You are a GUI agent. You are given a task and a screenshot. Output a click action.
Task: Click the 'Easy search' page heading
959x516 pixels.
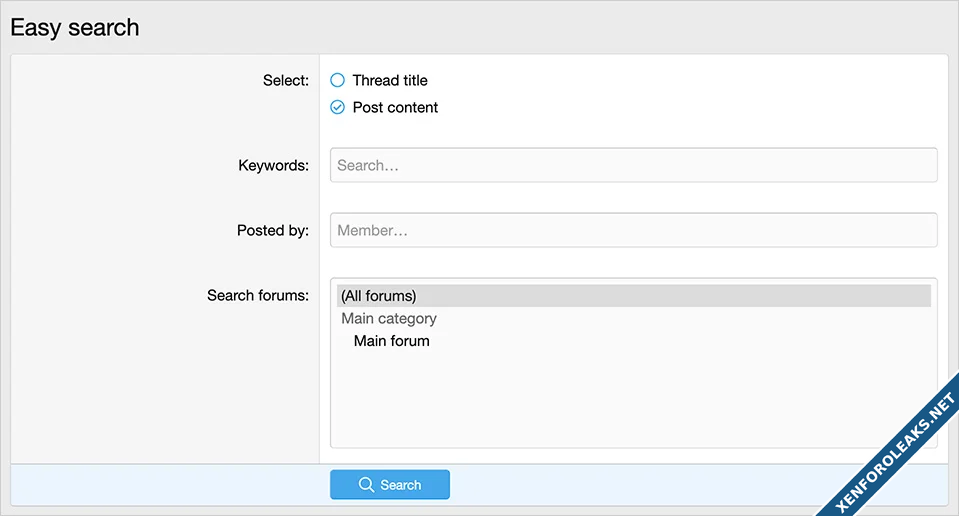click(75, 27)
